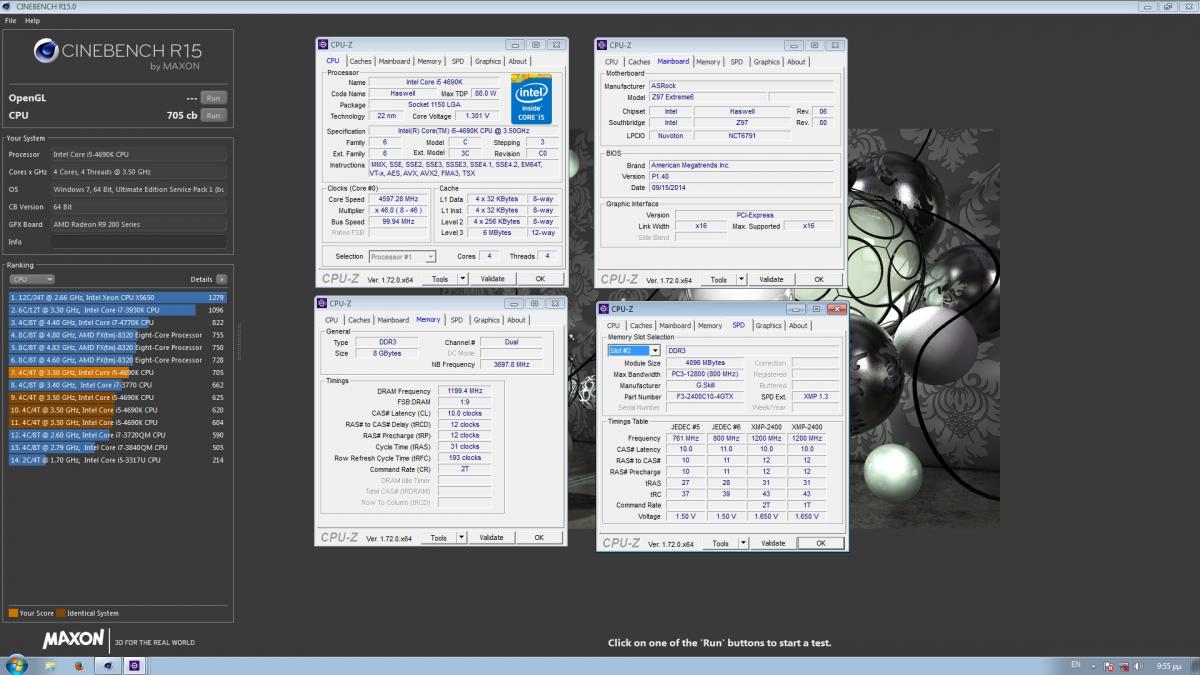Click the motherboard model Z97 Extreme6

707,98
